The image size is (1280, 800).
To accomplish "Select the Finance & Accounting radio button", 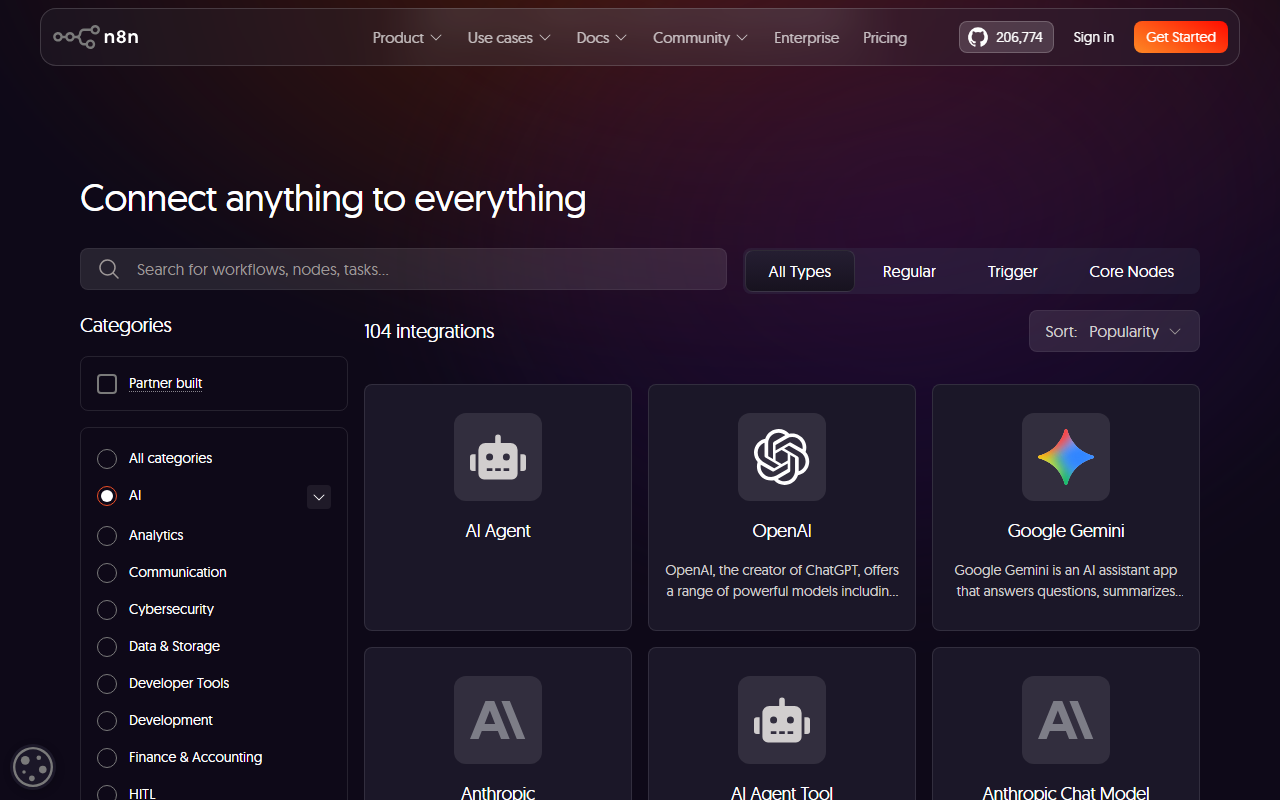I will point(107,758).
